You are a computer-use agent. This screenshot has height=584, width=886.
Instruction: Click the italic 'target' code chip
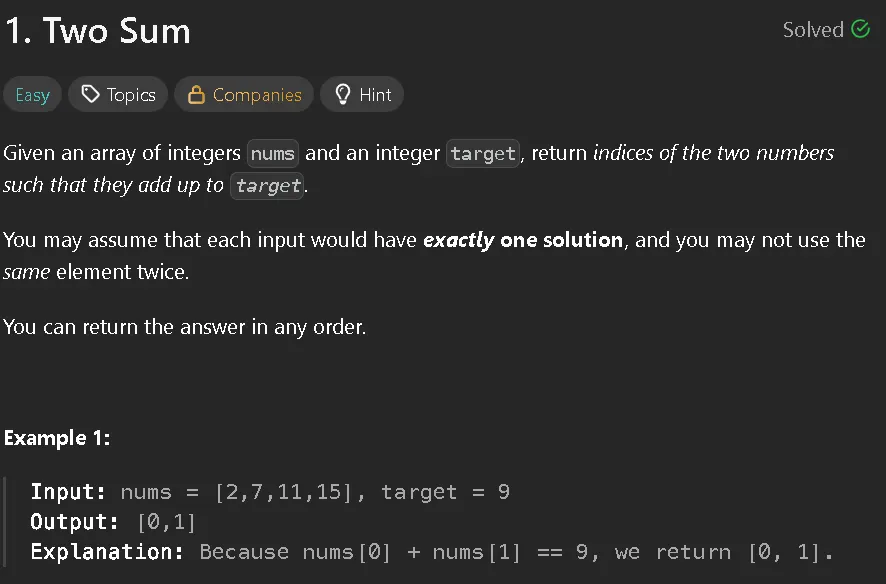point(267,186)
